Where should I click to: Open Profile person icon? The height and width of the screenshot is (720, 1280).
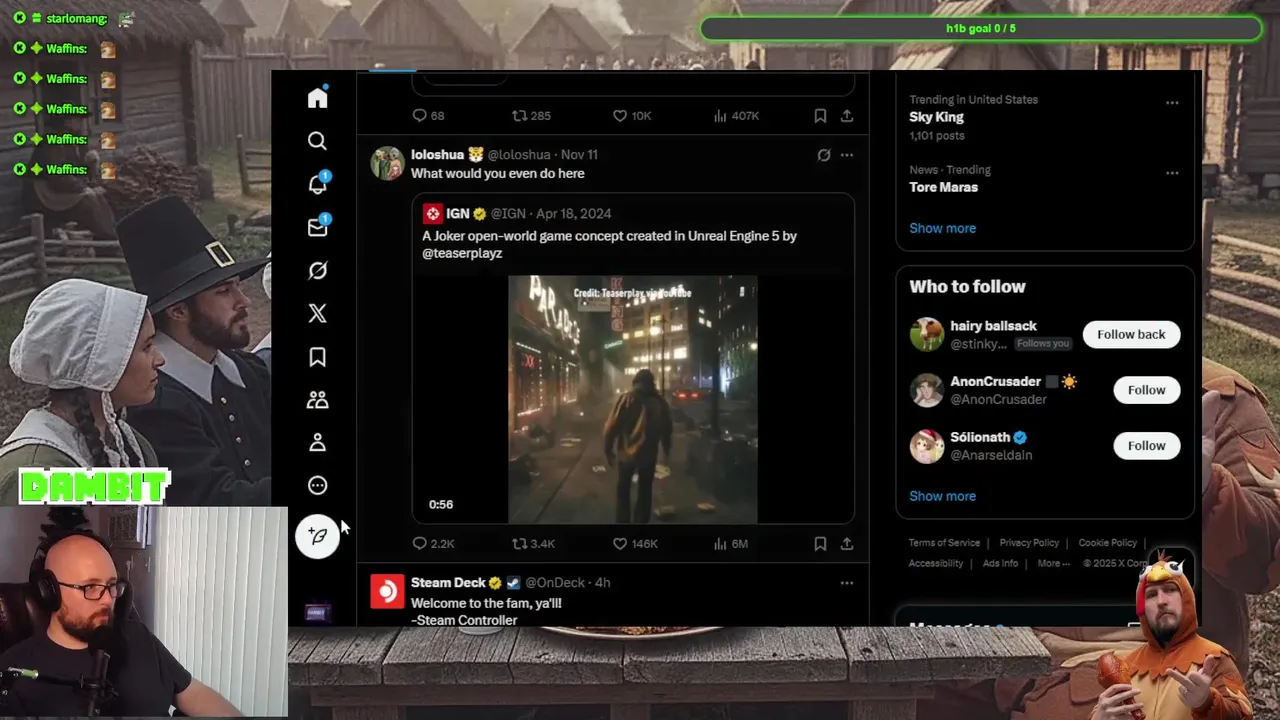coord(317,442)
